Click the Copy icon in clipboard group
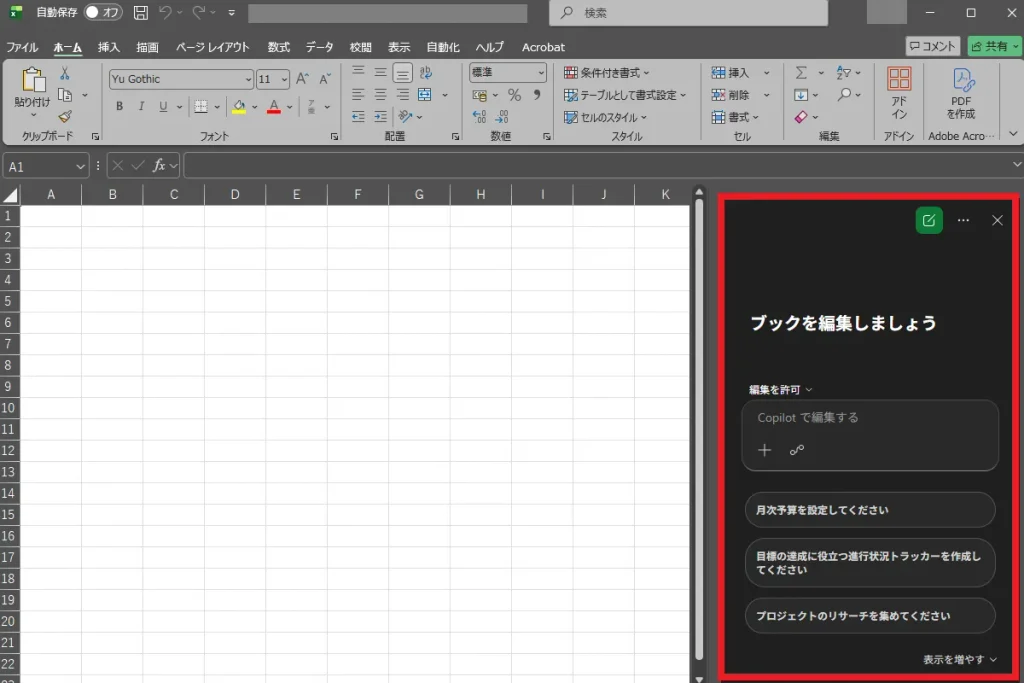The image size is (1024, 683). click(65, 95)
